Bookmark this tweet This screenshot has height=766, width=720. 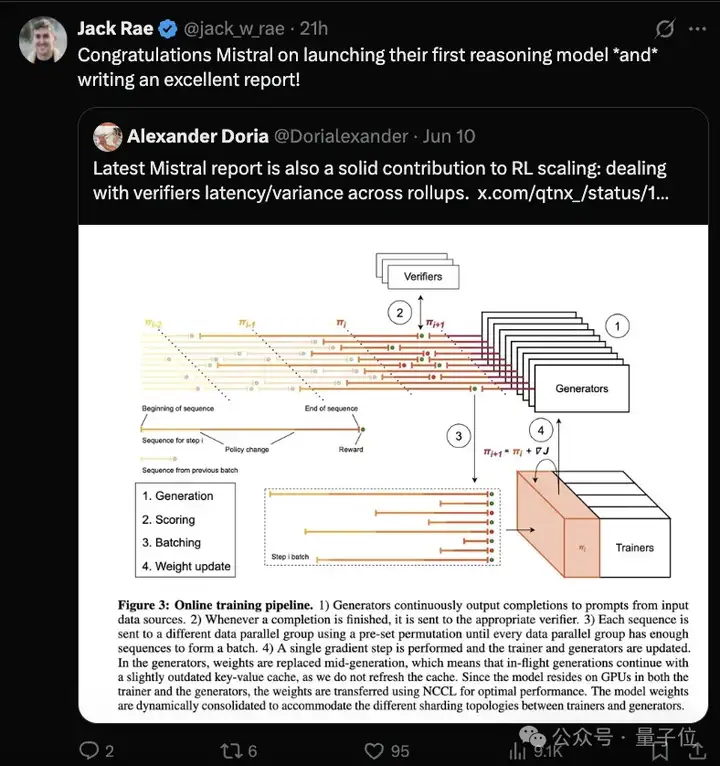click(x=660, y=751)
